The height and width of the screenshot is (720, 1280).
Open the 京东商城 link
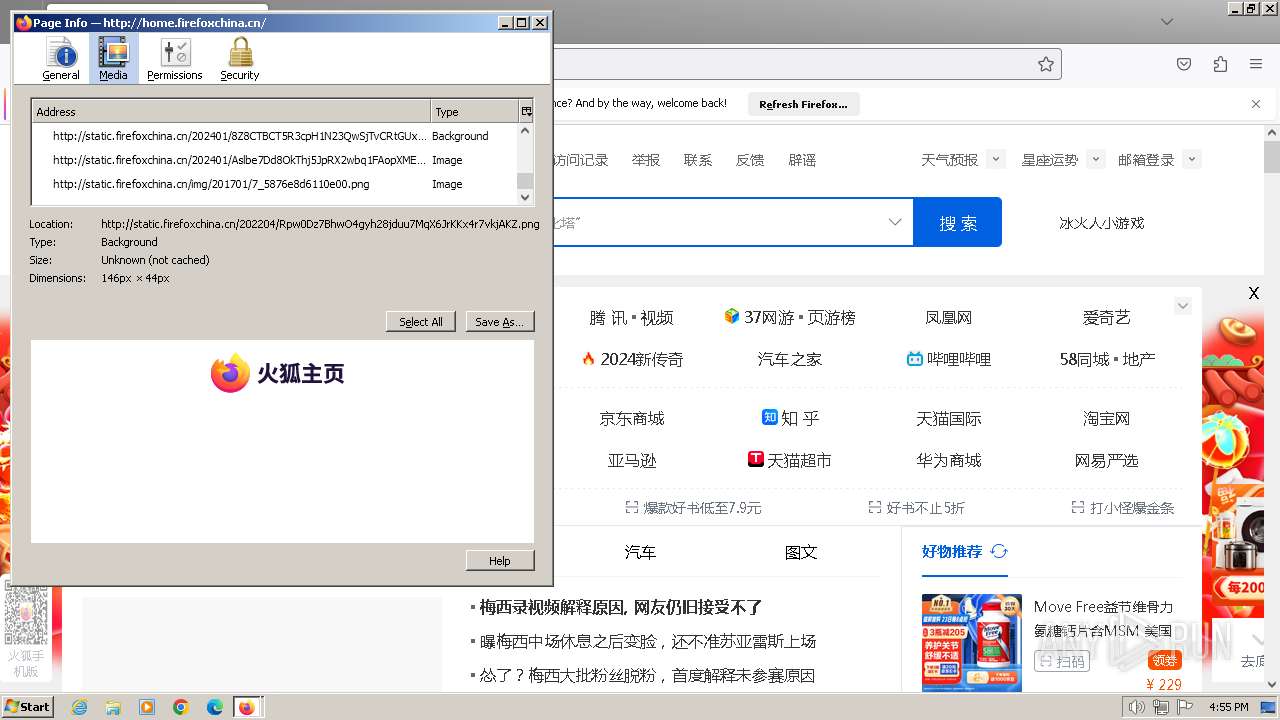click(x=632, y=419)
